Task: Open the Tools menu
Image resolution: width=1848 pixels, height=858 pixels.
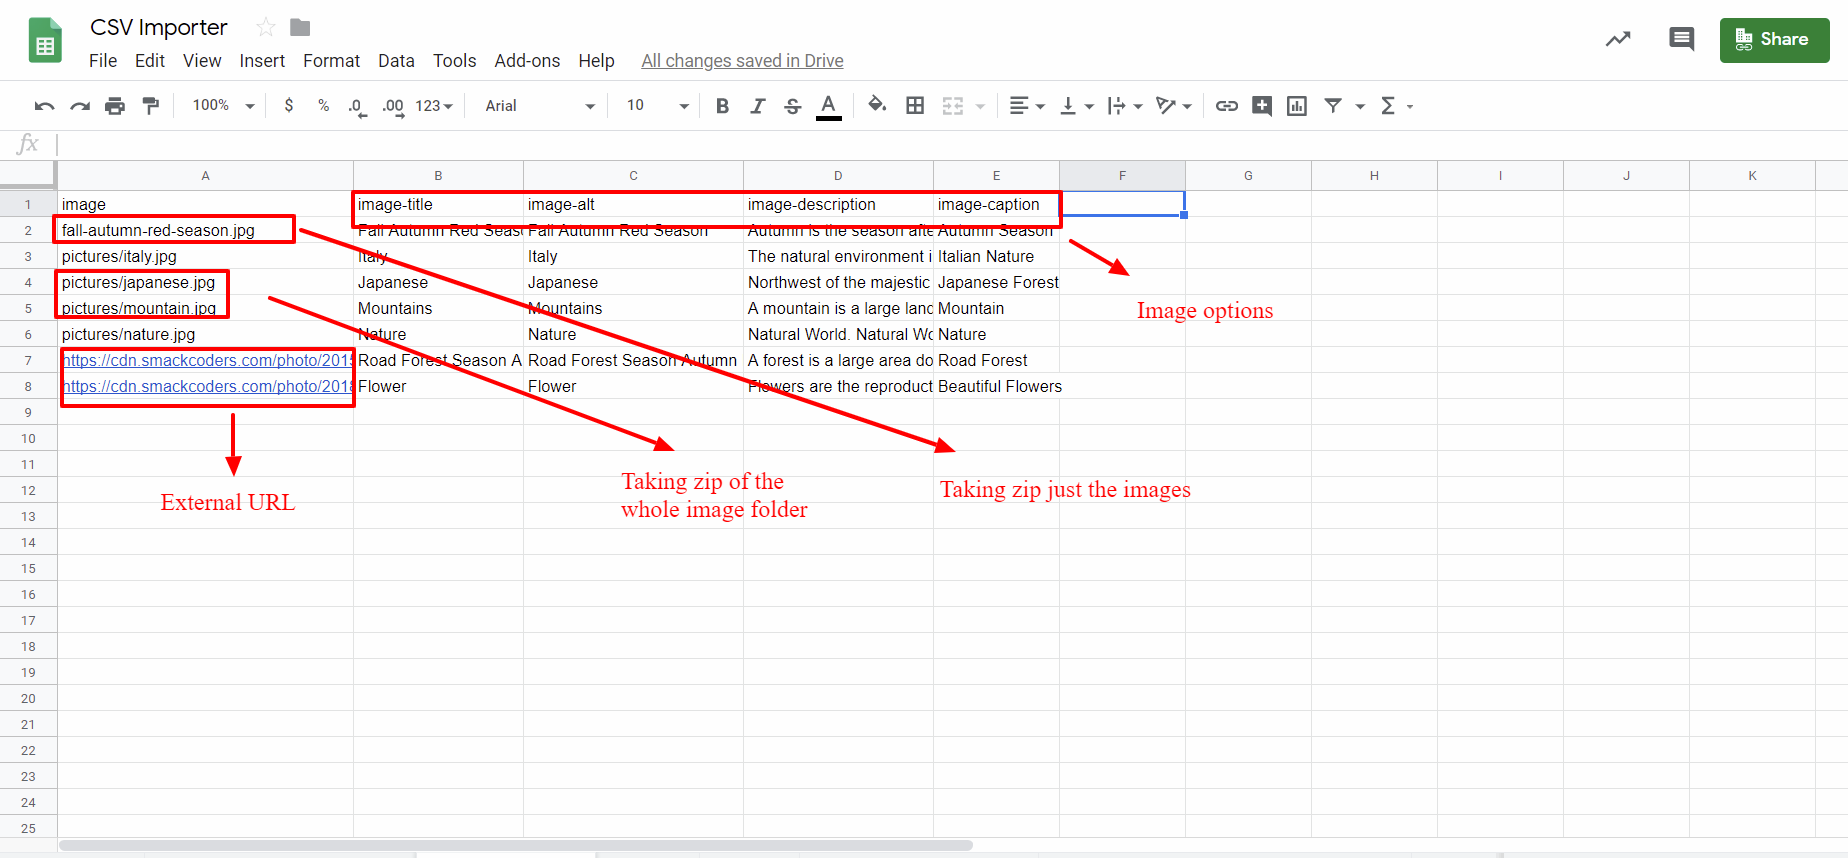Action: pos(454,61)
